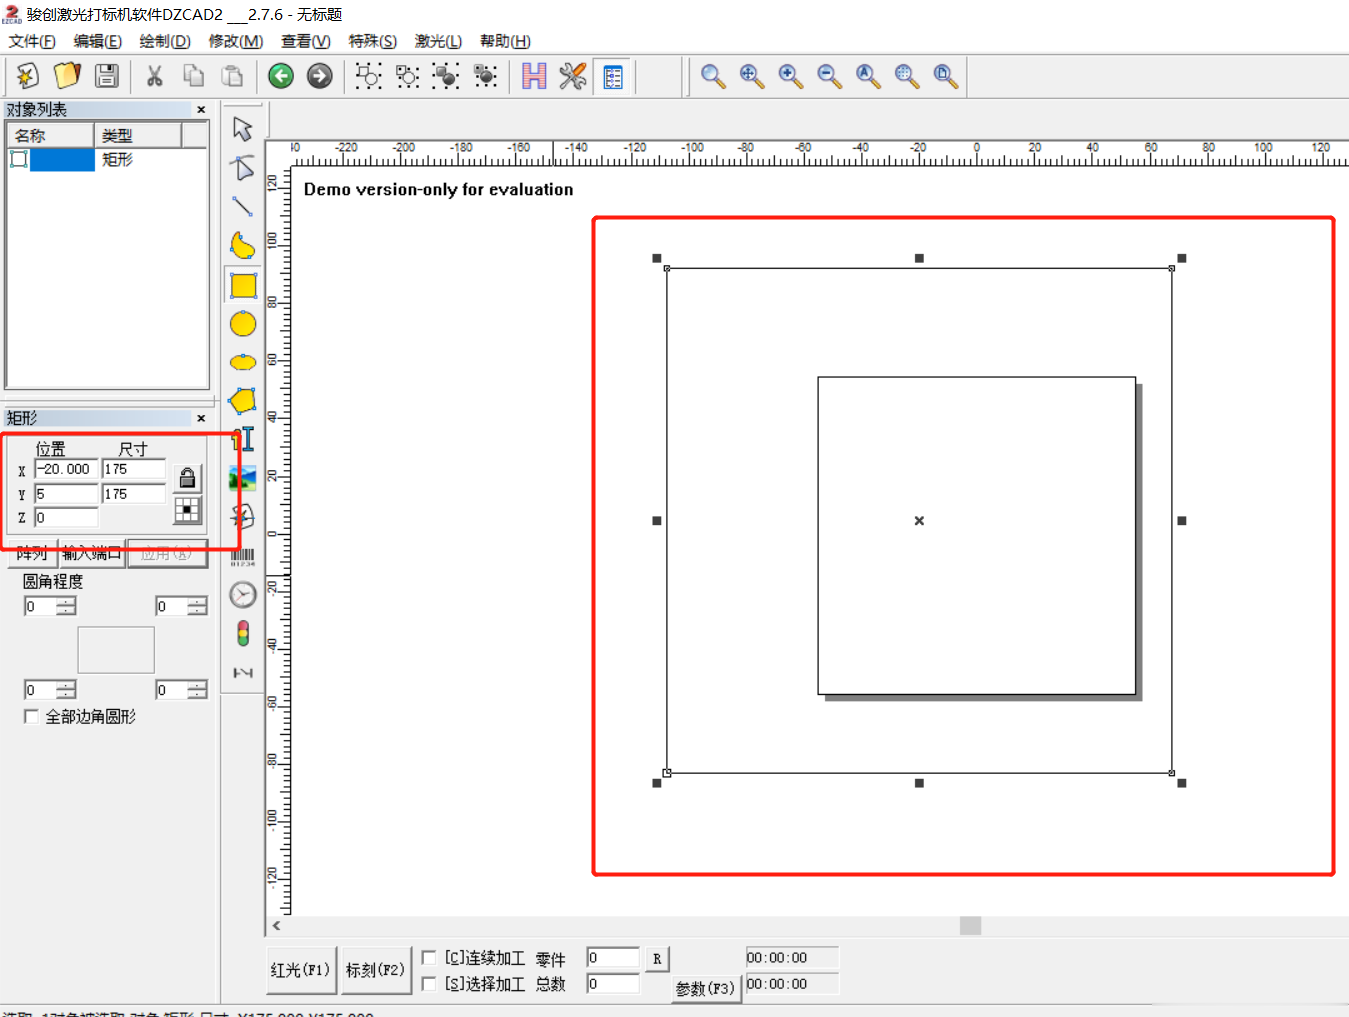Click the 类型 column header
The width and height of the screenshot is (1349, 1017).
138,135
